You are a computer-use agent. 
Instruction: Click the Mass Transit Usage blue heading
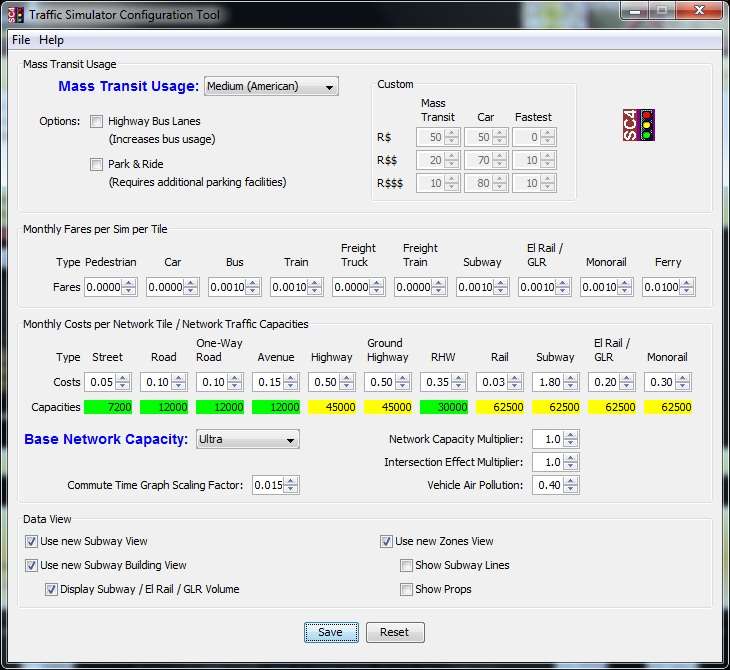[x=128, y=87]
